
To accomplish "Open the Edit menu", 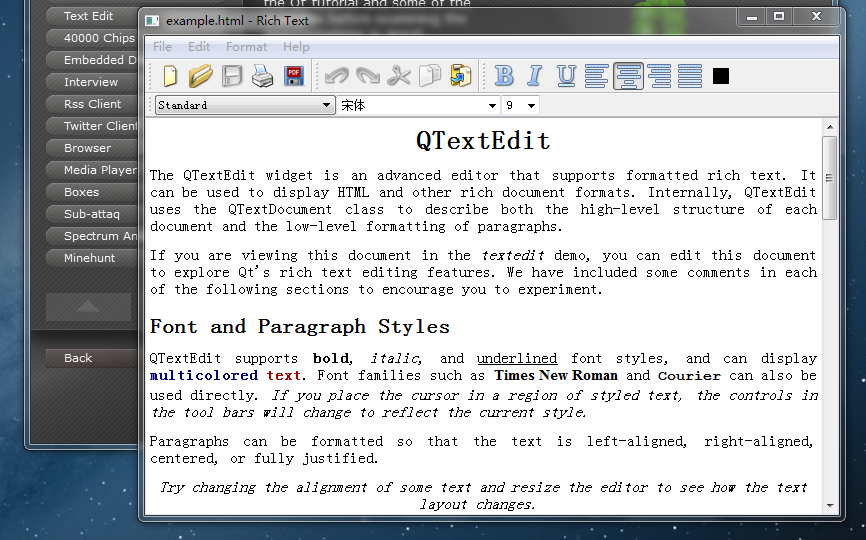I will [x=199, y=47].
